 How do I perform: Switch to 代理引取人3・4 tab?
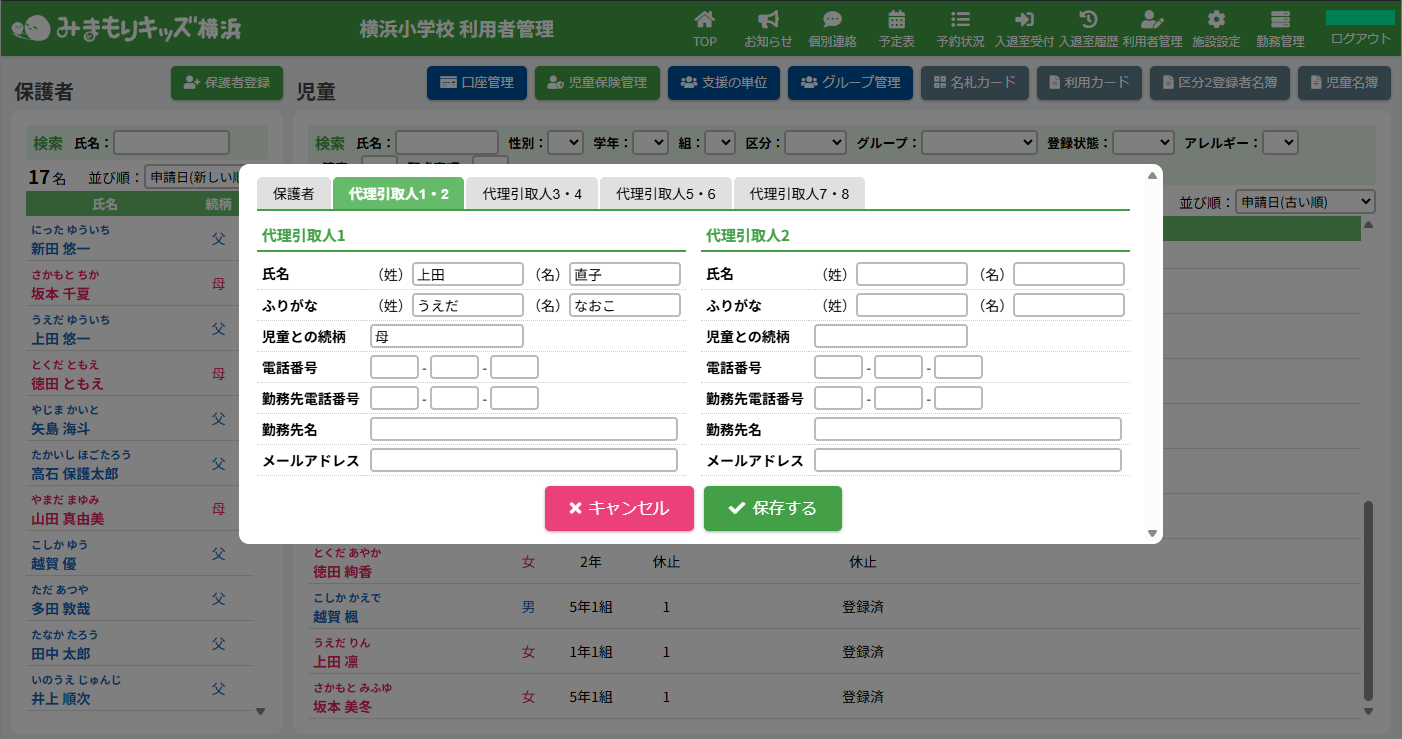click(x=532, y=193)
